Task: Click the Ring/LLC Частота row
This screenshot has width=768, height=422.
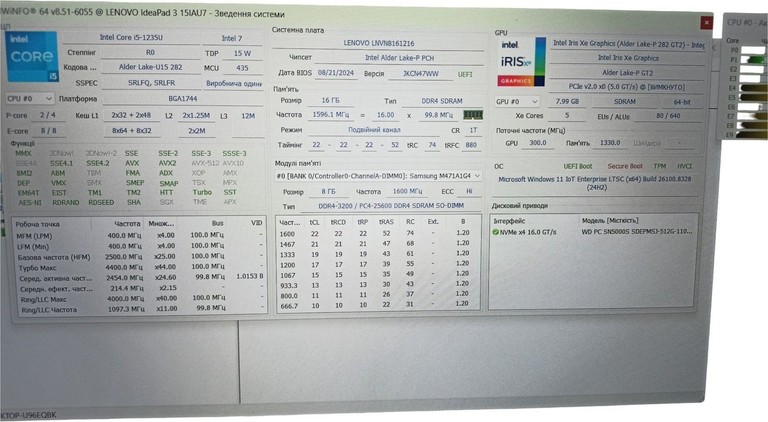Action: (x=140, y=309)
